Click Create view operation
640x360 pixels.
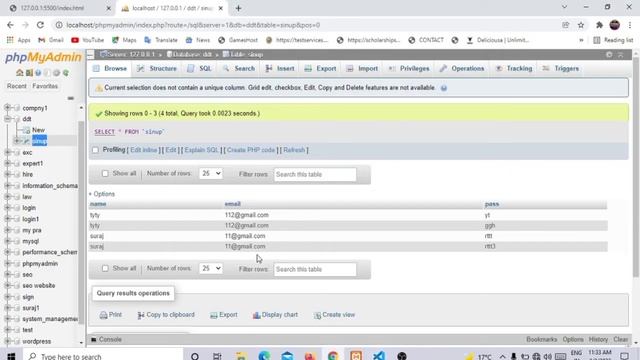[x=334, y=315]
